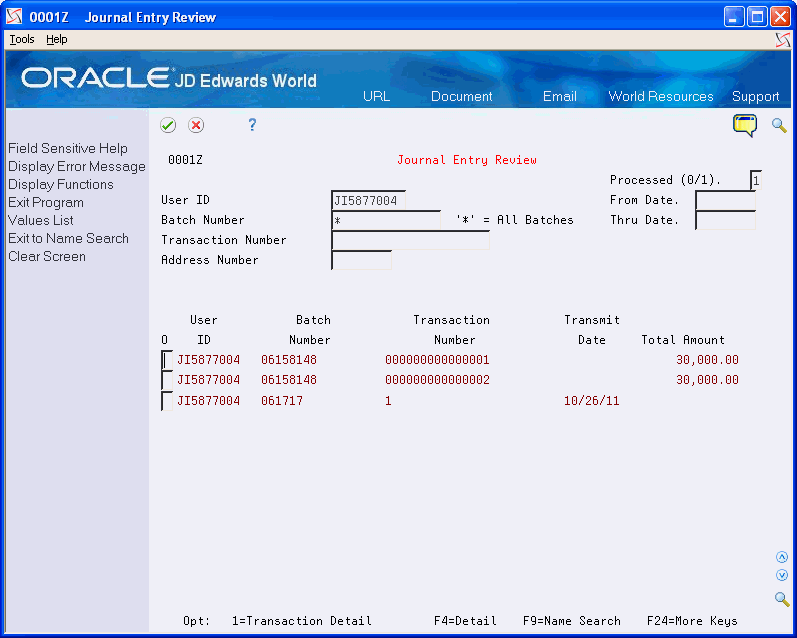The width and height of the screenshot is (797, 638).
Task: Click the page down arrow icon
Action: click(x=782, y=575)
